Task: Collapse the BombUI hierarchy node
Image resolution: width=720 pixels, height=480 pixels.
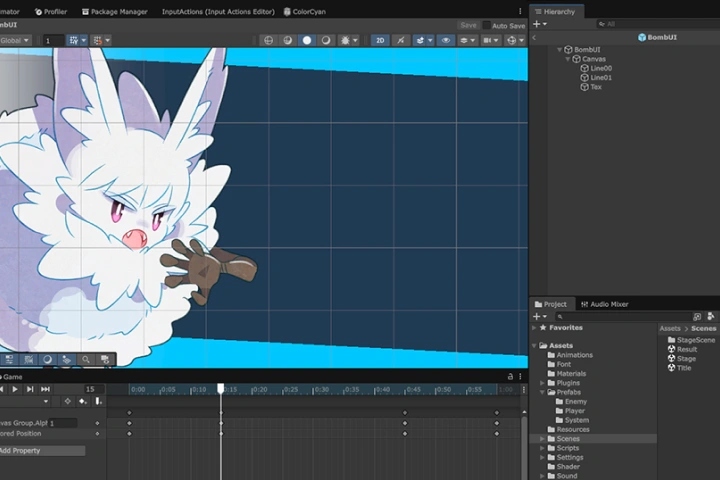Action: point(559,50)
